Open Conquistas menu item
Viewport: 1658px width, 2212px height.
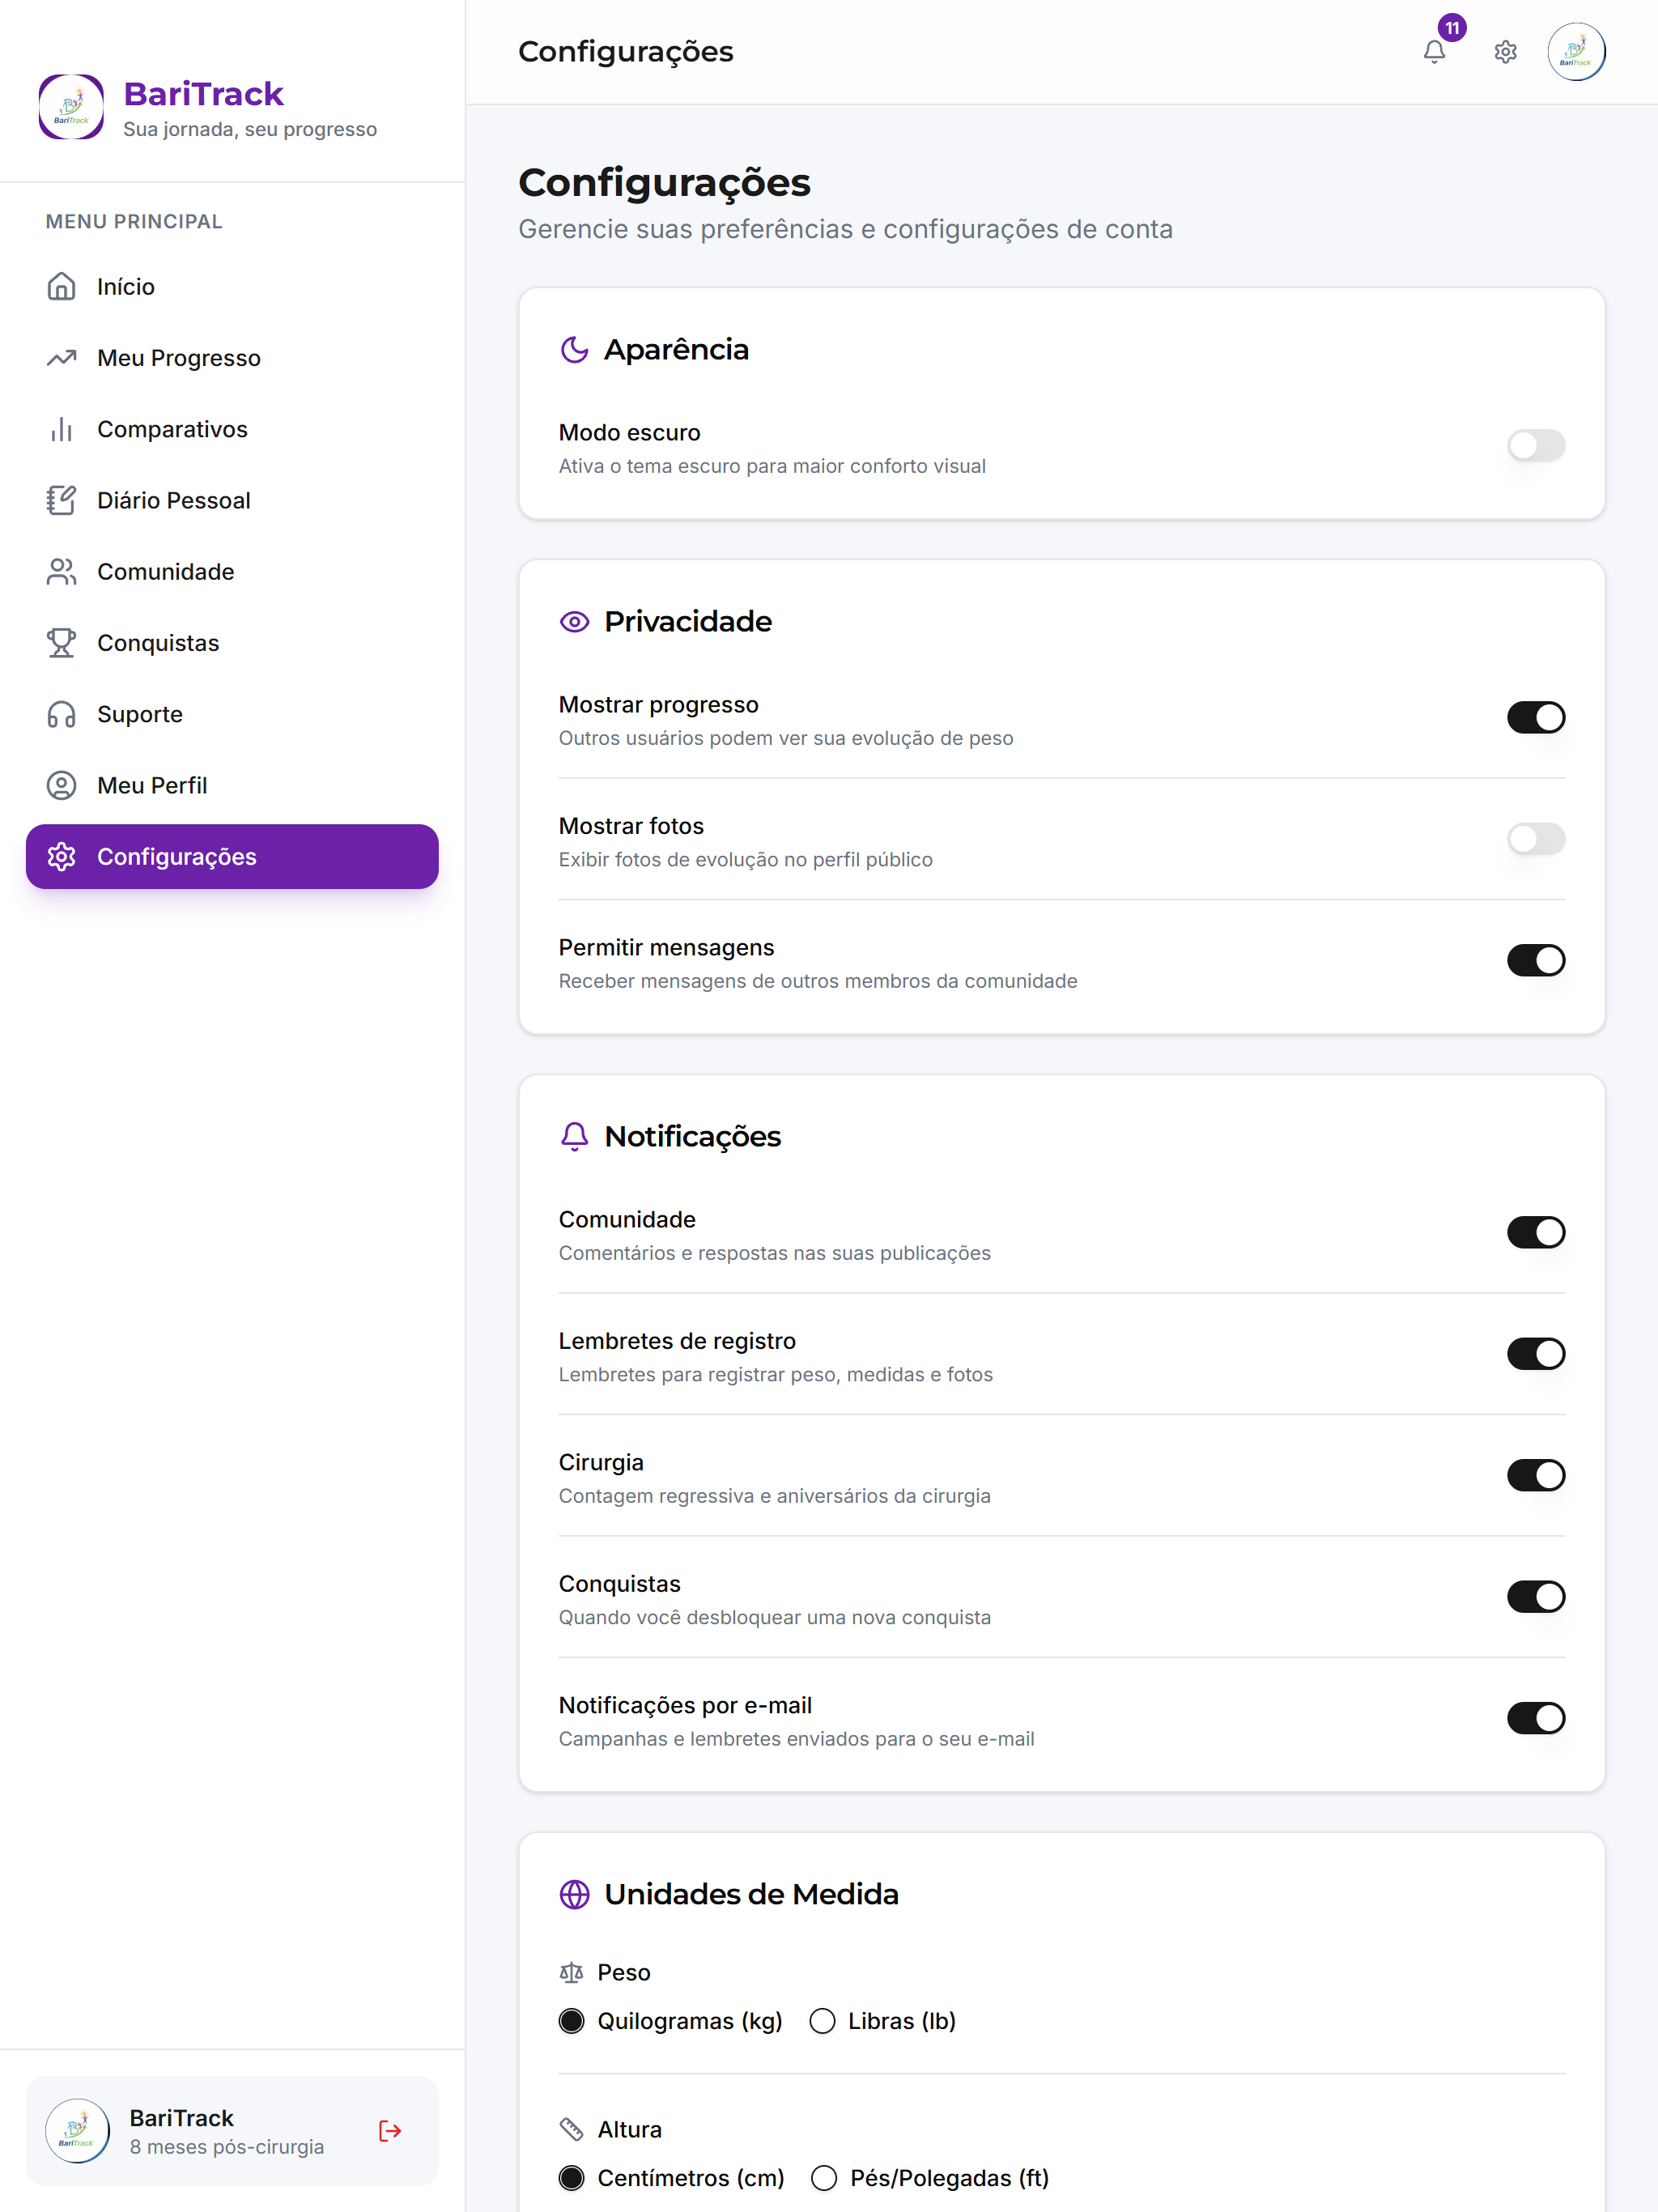[232, 643]
